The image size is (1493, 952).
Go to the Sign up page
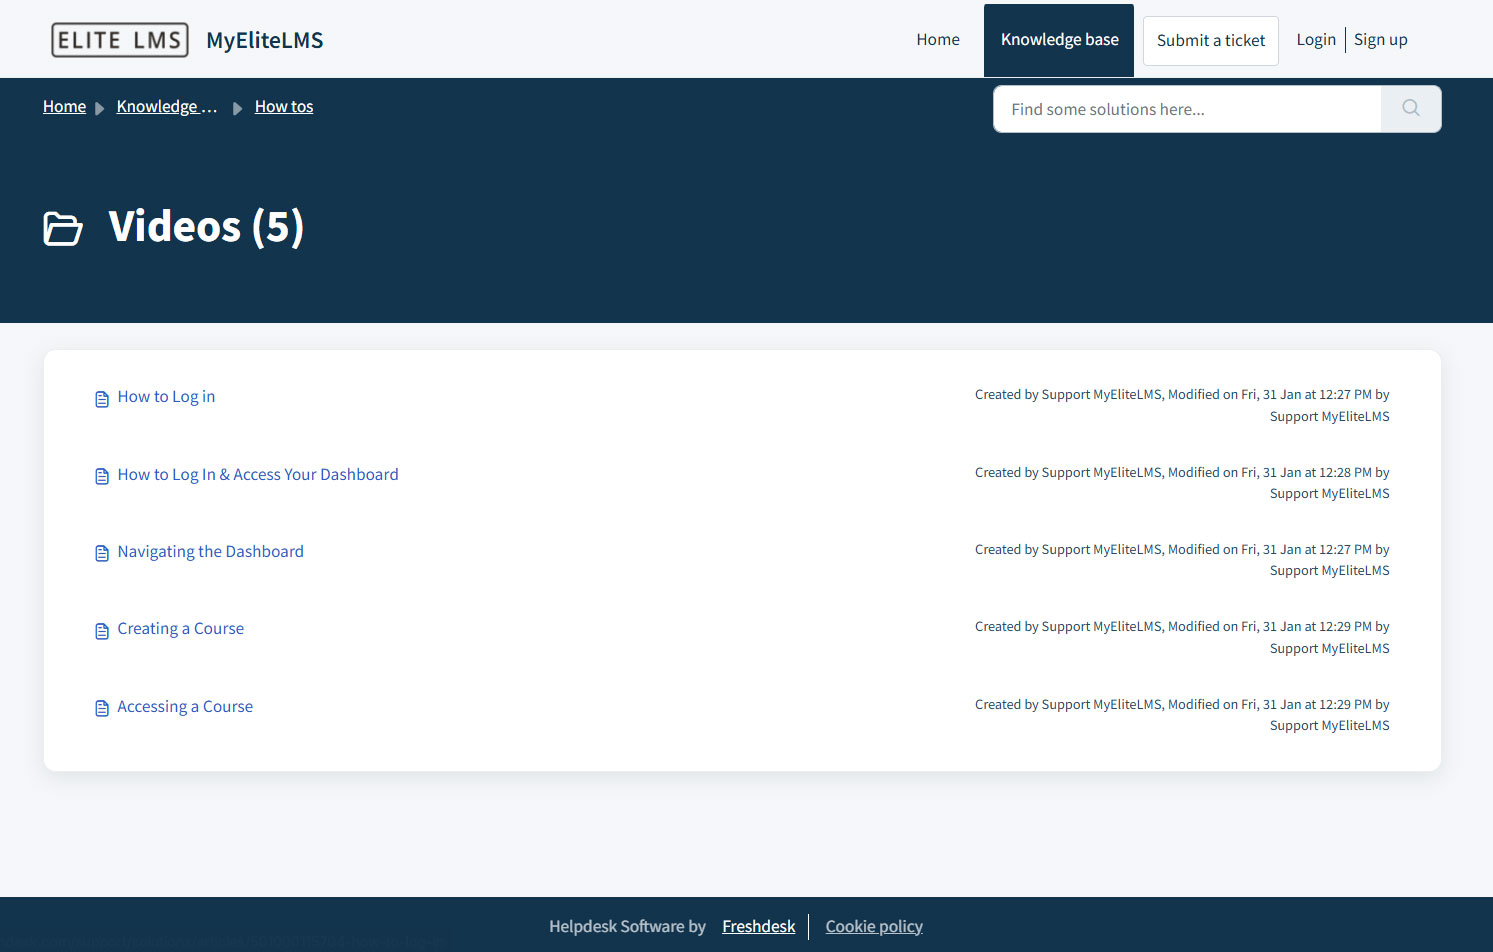click(x=1380, y=40)
